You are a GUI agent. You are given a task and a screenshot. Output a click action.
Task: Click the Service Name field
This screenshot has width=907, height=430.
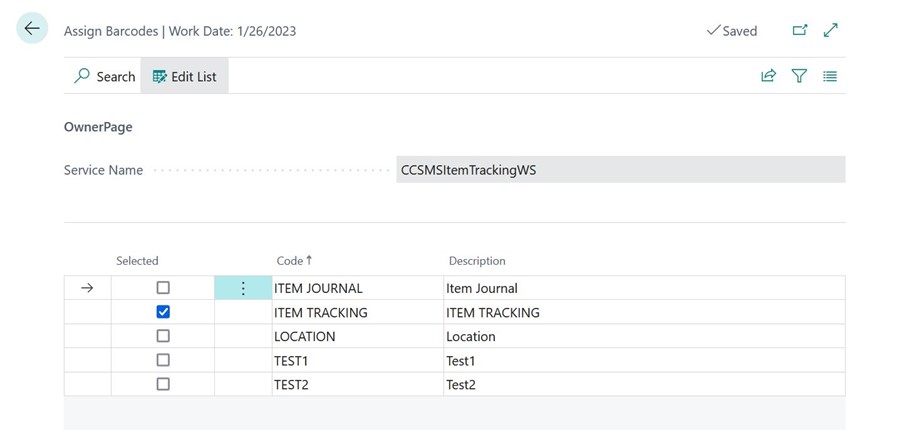point(619,170)
